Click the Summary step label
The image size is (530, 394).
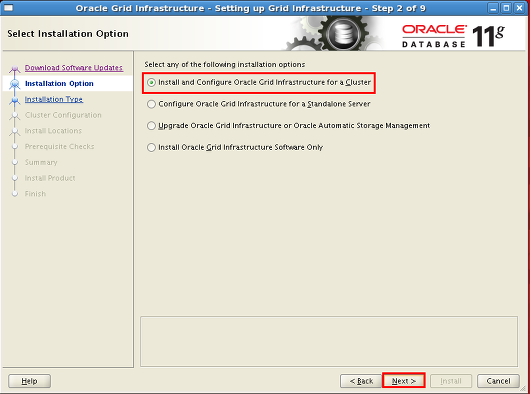tap(41, 163)
